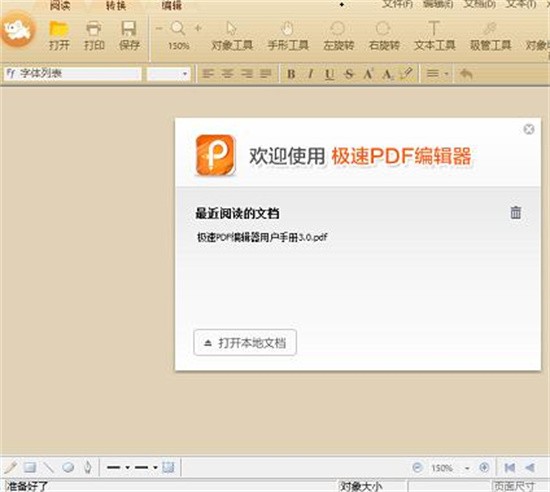Align text left
This screenshot has width=550, height=492.
click(208, 74)
